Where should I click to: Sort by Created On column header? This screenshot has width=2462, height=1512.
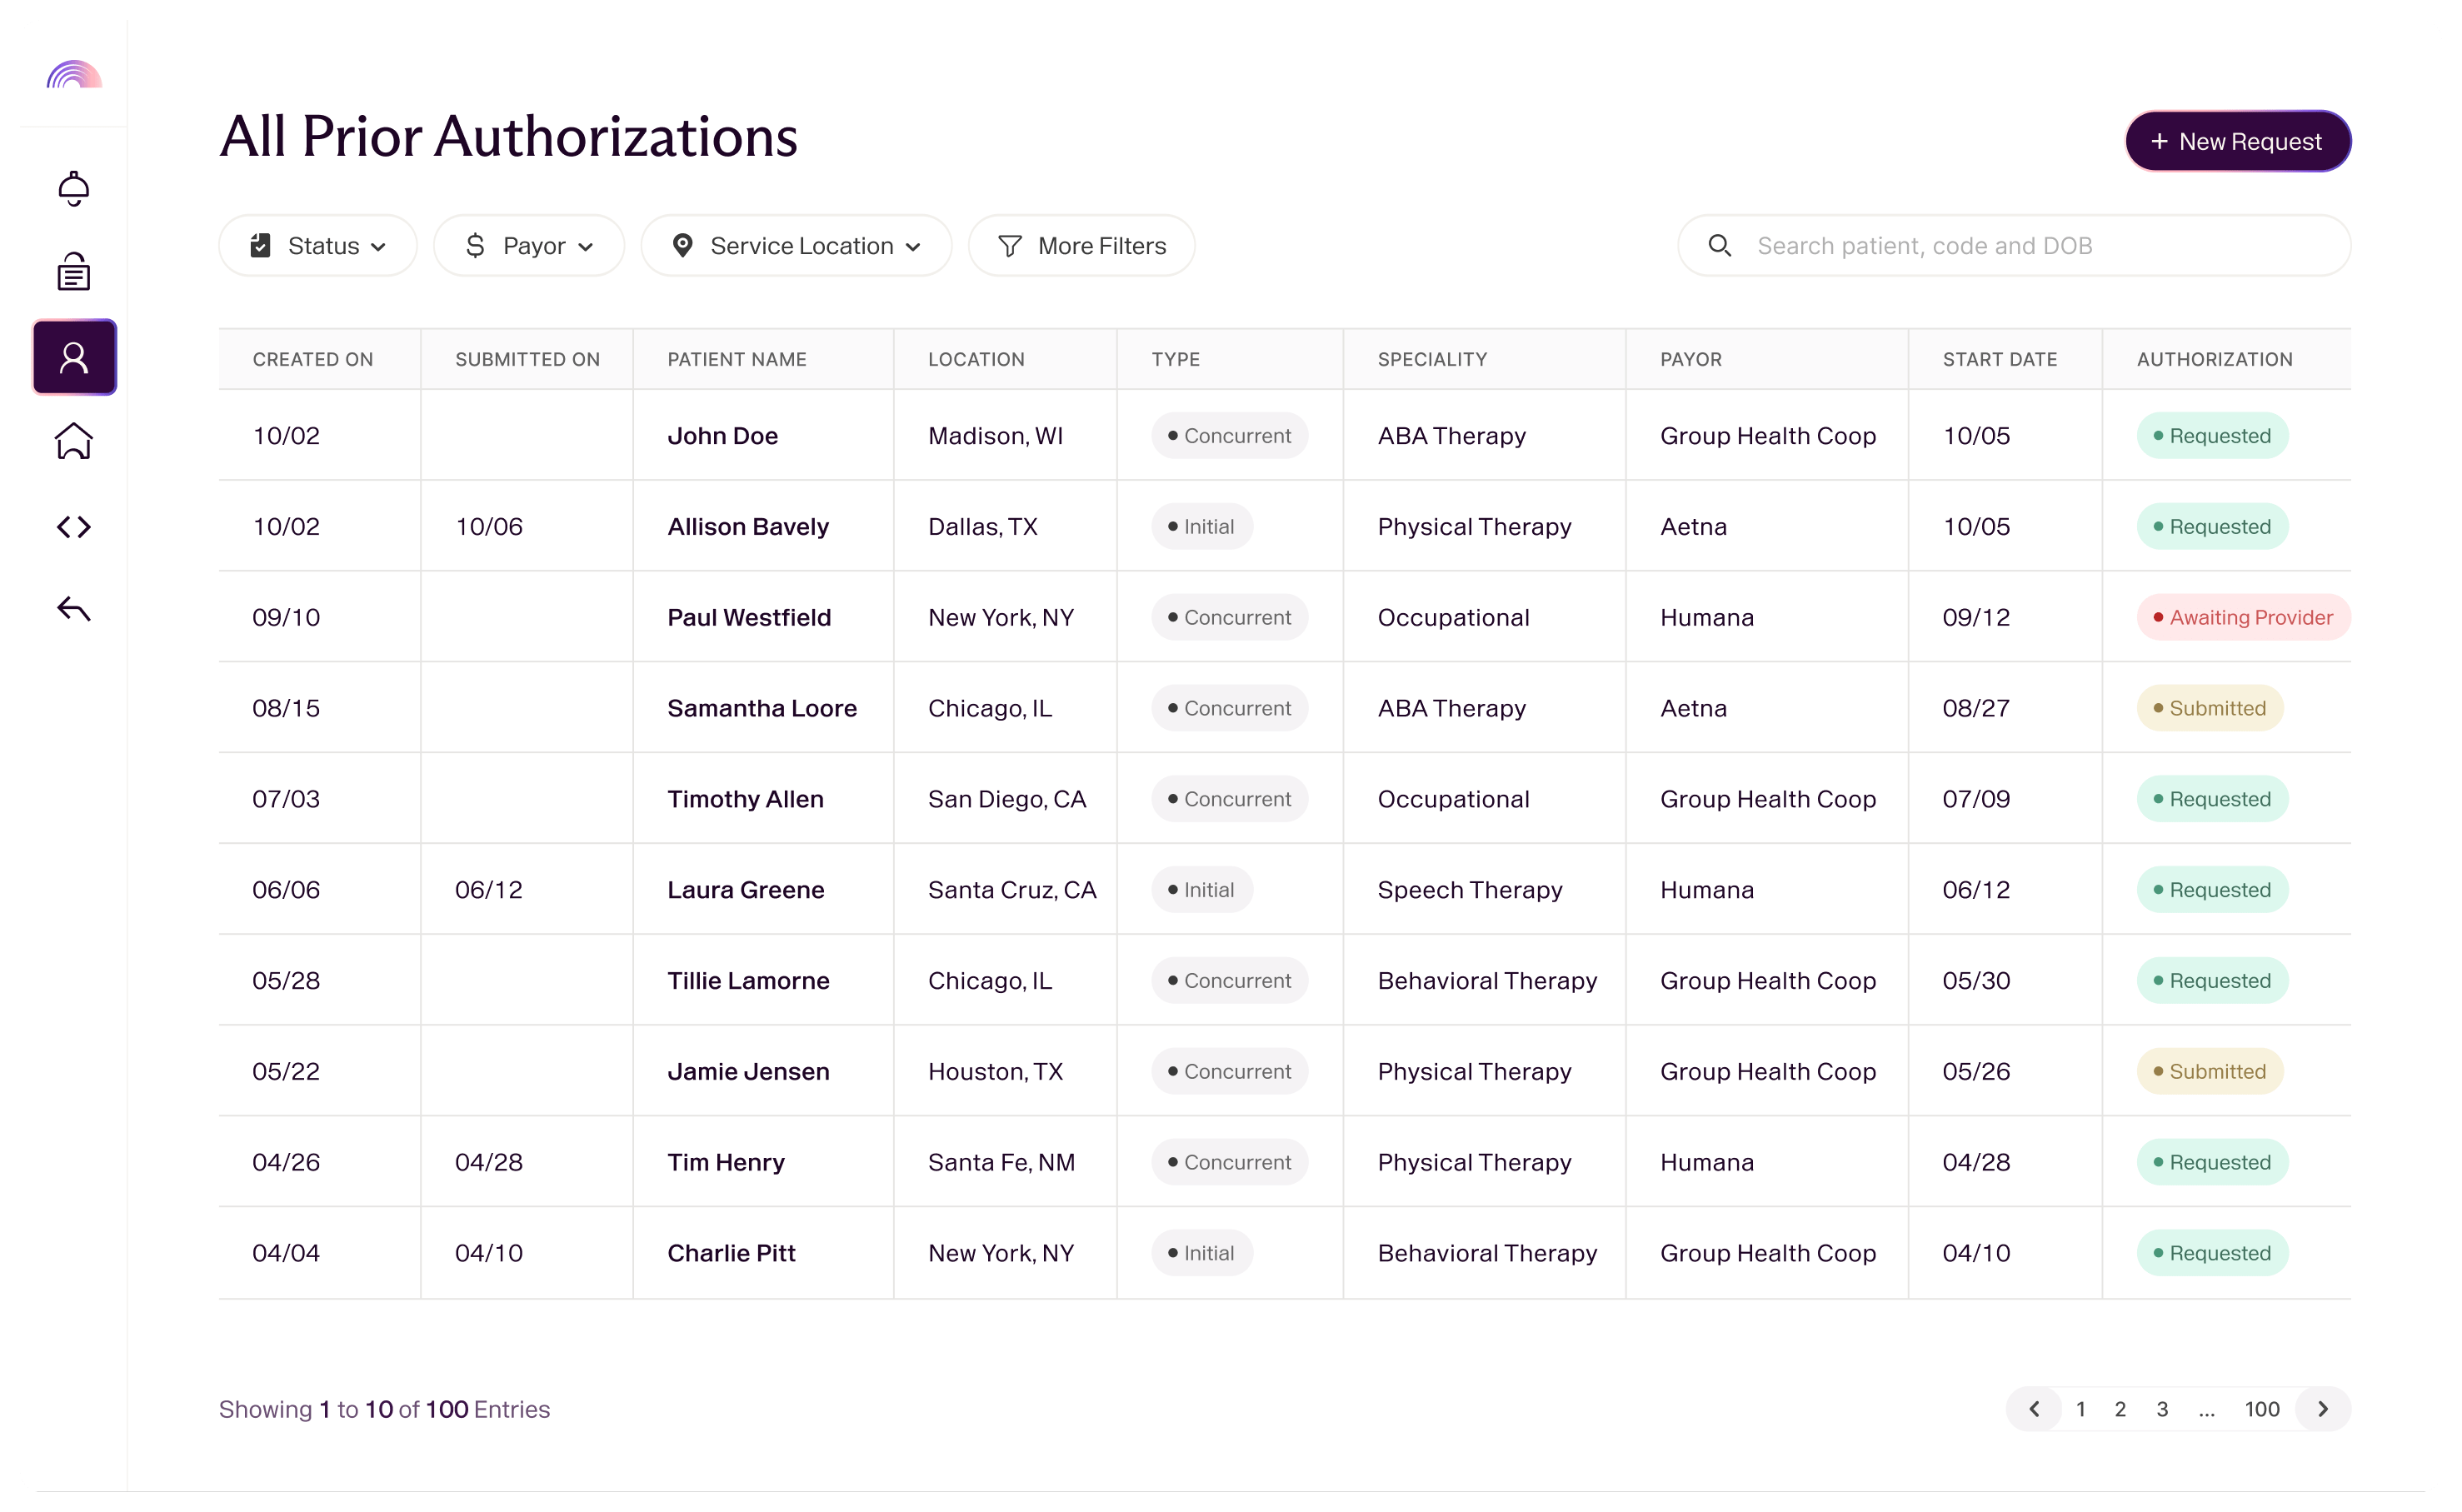tap(313, 359)
